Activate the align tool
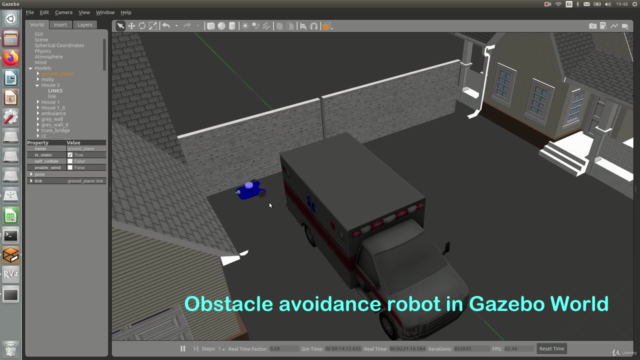 pos(303,26)
